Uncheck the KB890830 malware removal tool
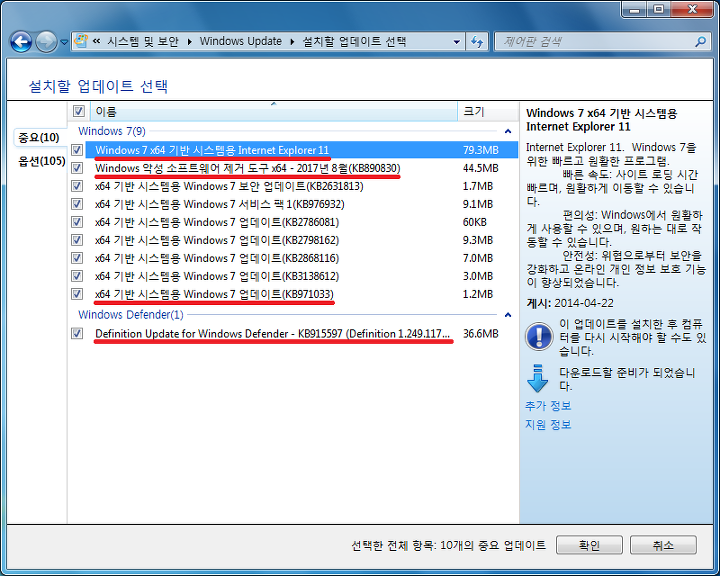This screenshot has height=576, width=720. tap(77, 168)
